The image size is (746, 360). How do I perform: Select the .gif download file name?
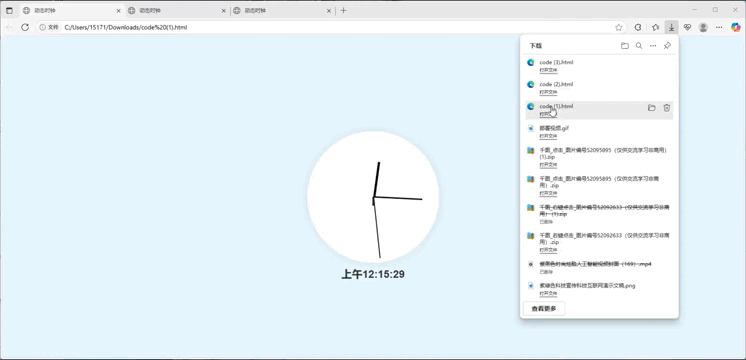click(554, 128)
